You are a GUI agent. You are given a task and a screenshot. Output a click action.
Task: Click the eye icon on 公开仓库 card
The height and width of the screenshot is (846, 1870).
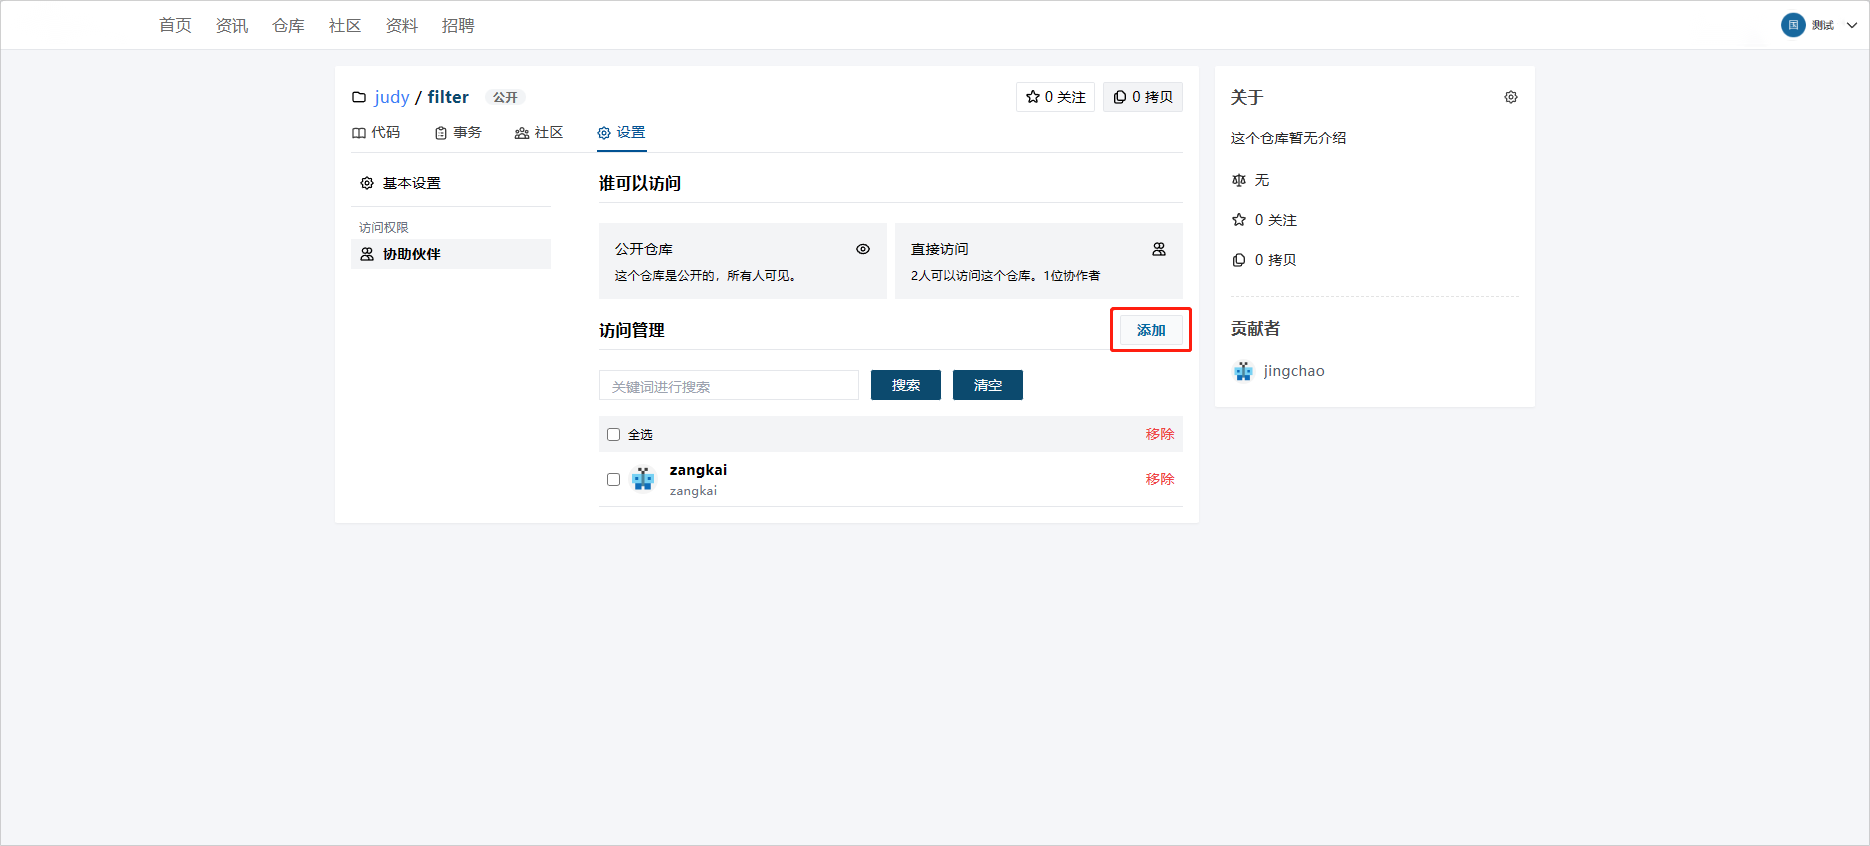(x=862, y=249)
